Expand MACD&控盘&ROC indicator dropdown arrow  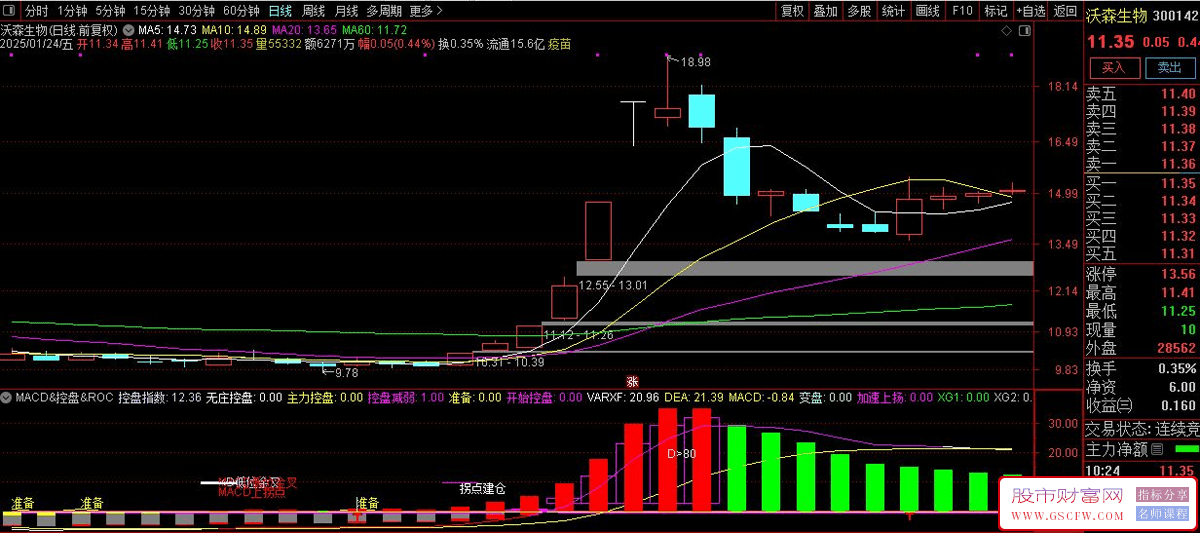pos(8,397)
